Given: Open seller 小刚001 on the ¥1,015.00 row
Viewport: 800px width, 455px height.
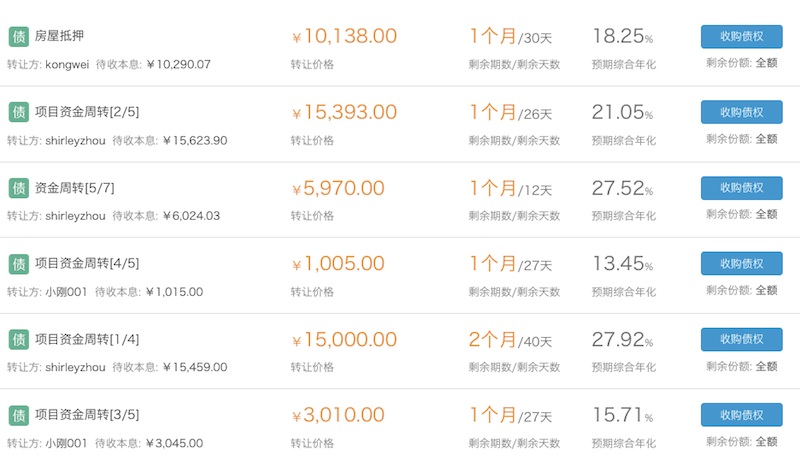Looking at the screenshot, I should coord(66,292).
